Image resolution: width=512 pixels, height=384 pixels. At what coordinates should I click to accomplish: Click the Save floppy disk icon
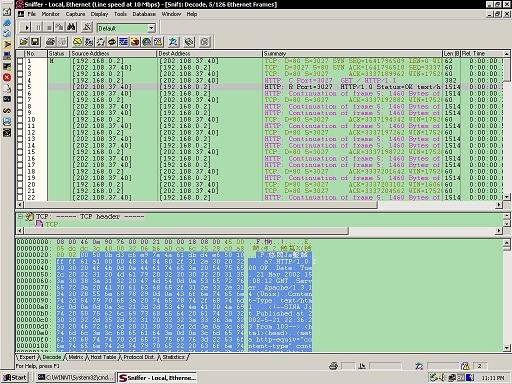tap(35, 42)
